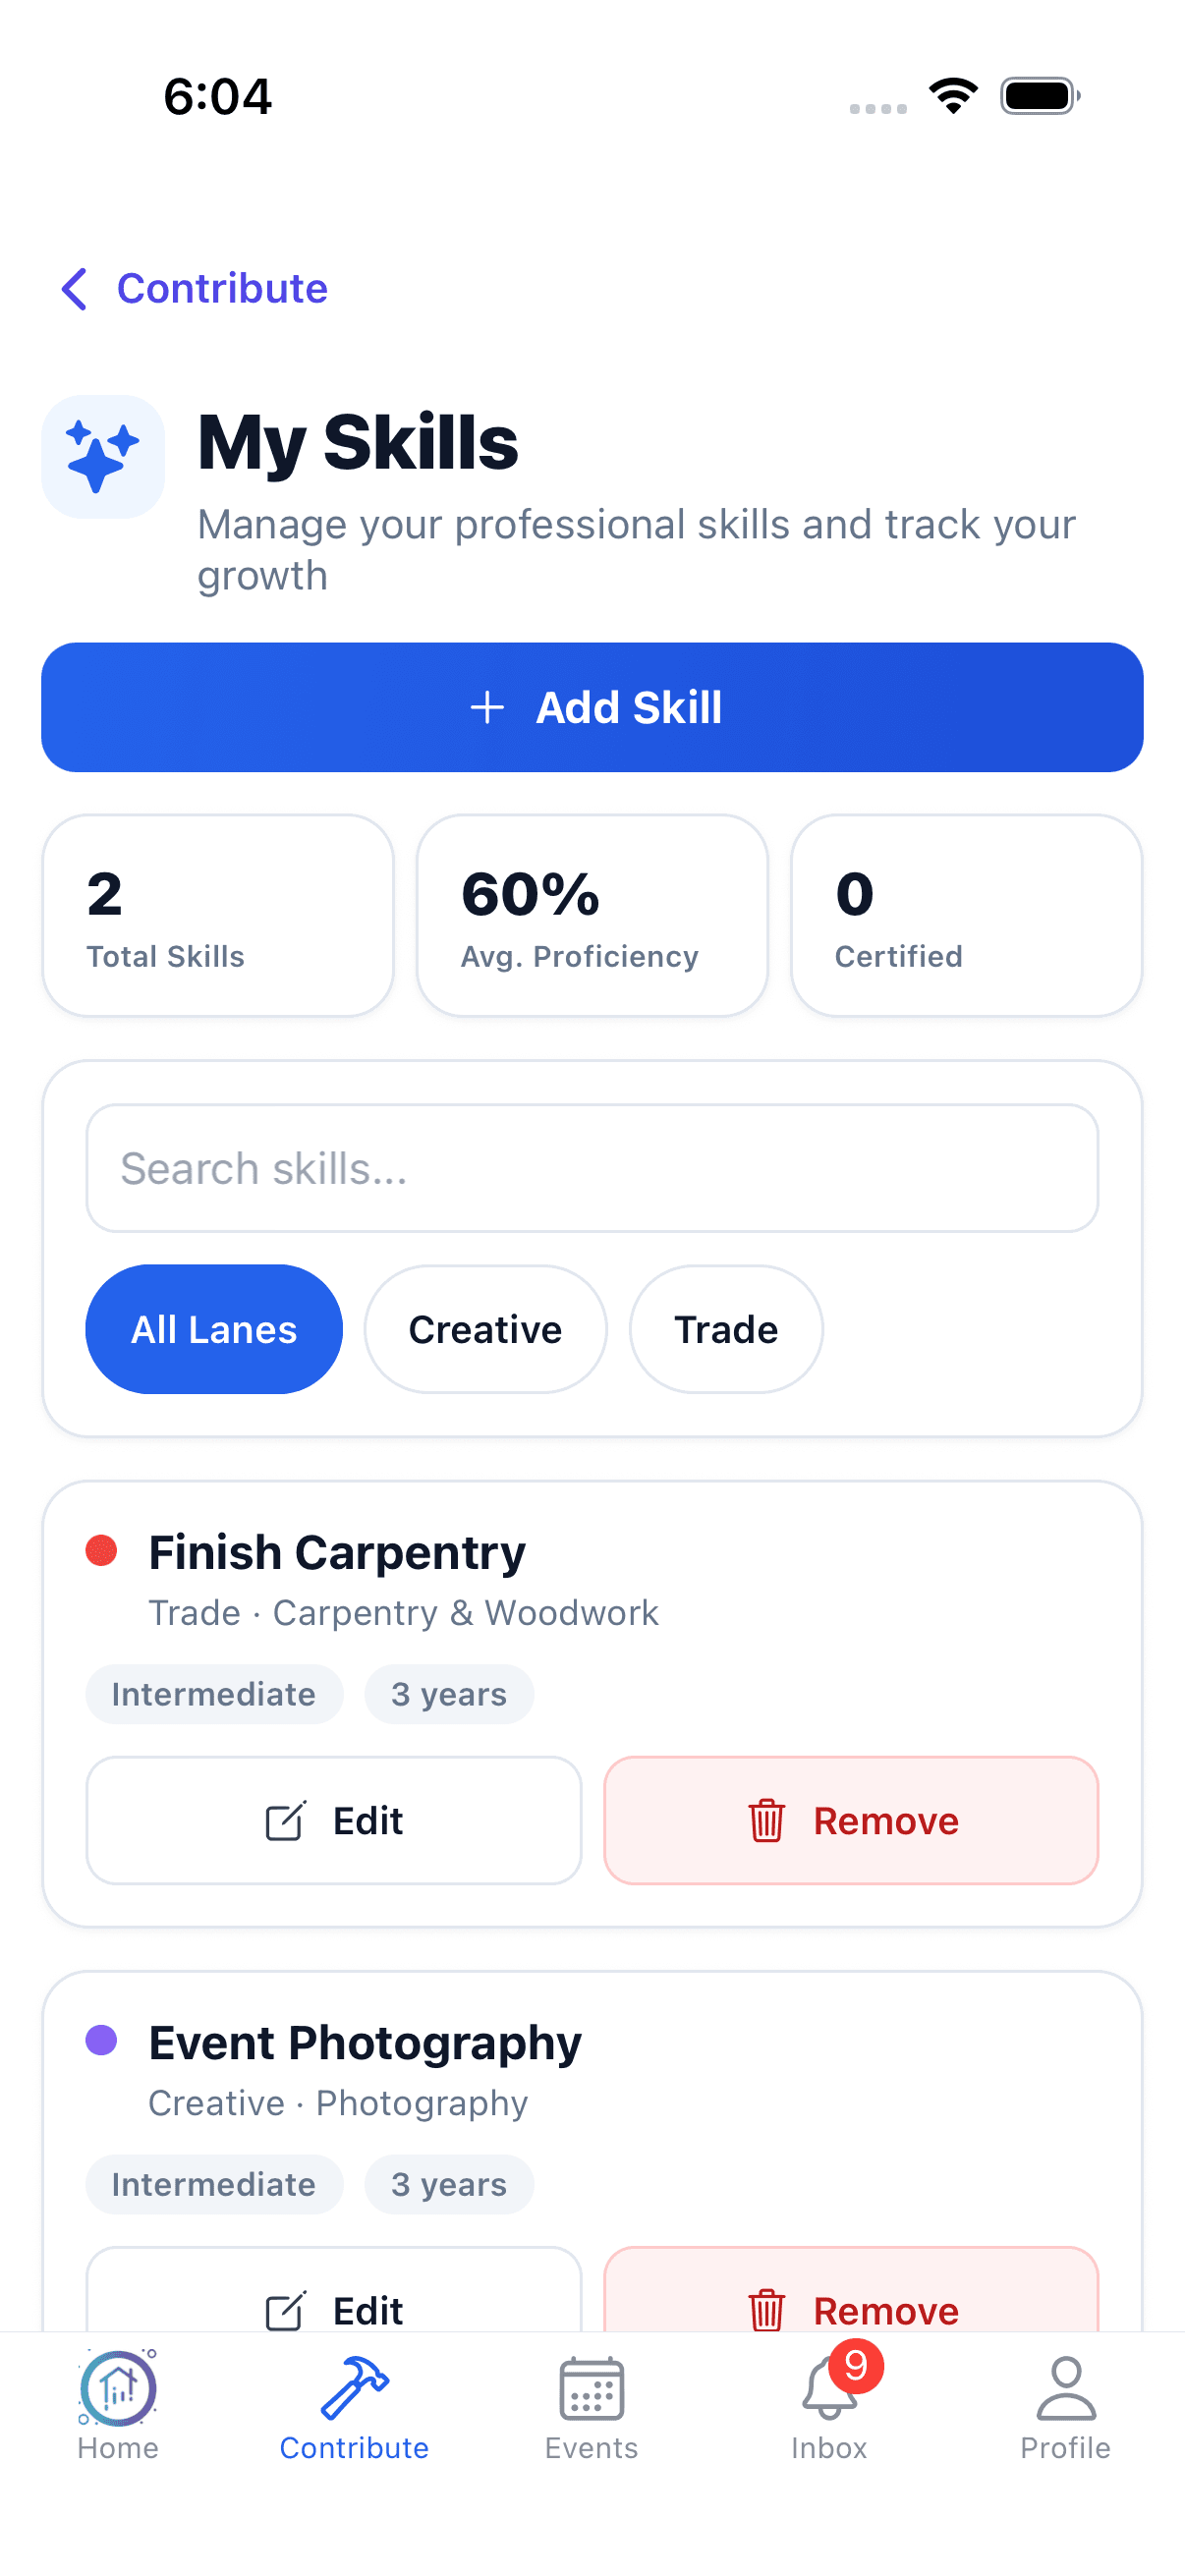
Task: Open Inbox bell with 9 notifications
Action: pos(829,2387)
